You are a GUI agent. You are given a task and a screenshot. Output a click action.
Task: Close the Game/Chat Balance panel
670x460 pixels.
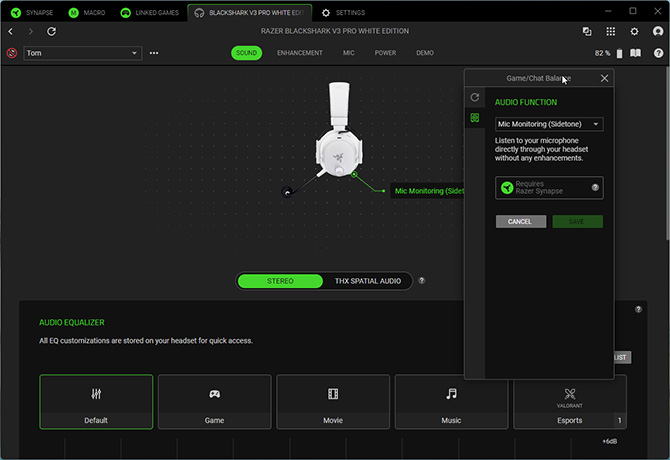point(604,78)
